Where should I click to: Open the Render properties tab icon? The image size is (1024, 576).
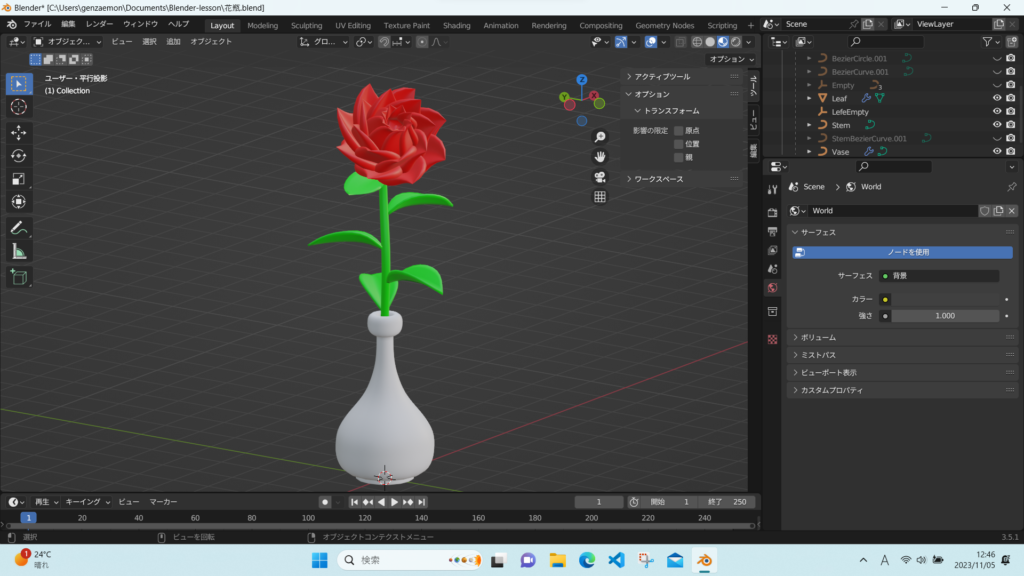(x=773, y=212)
